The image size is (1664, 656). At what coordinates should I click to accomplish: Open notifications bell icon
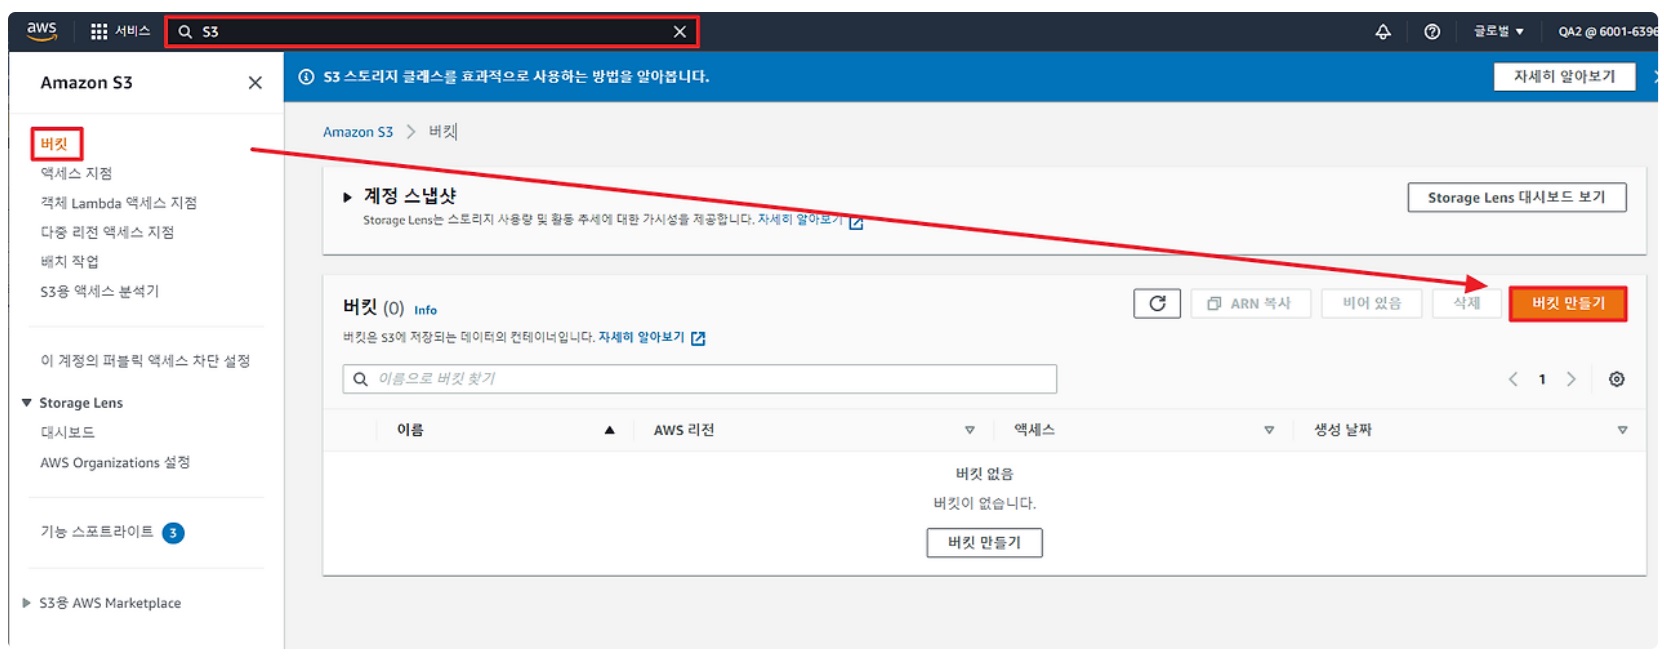[x=1383, y=31]
